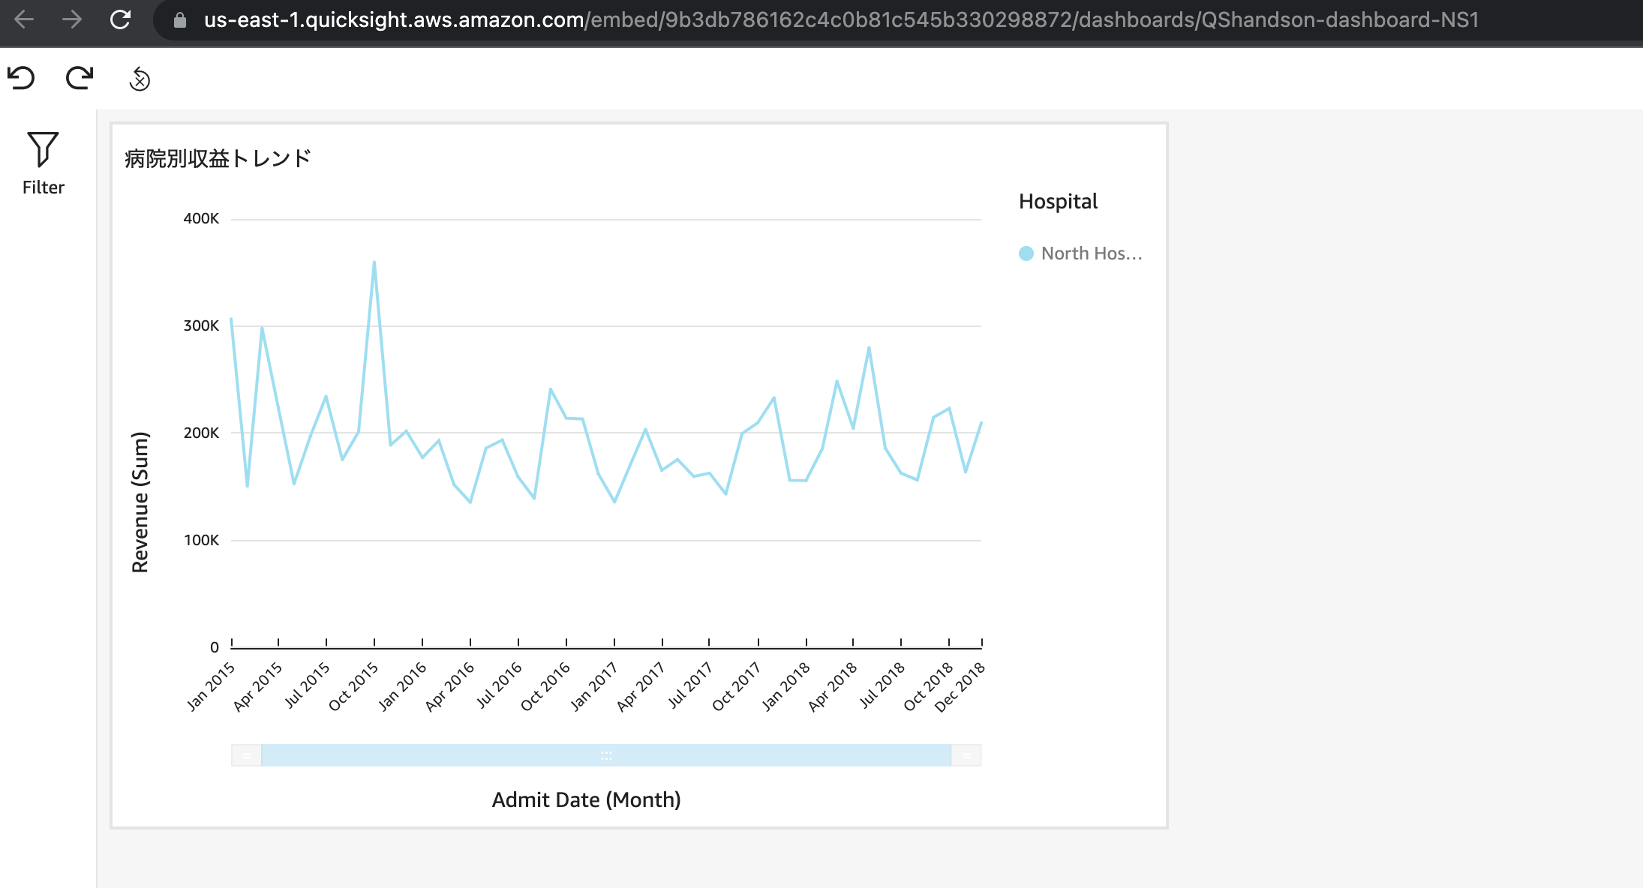The height and width of the screenshot is (888, 1644).
Task: Click the 100K y-axis value
Action: point(201,540)
